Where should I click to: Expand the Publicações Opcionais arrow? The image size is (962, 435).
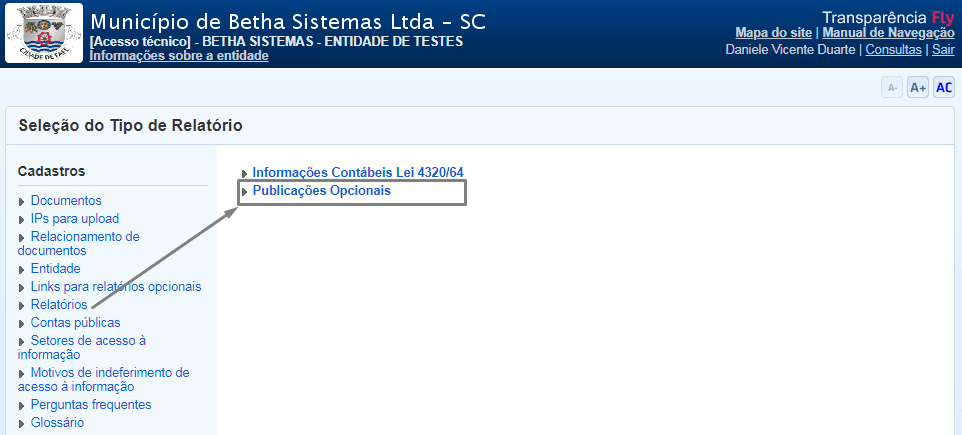(245, 192)
